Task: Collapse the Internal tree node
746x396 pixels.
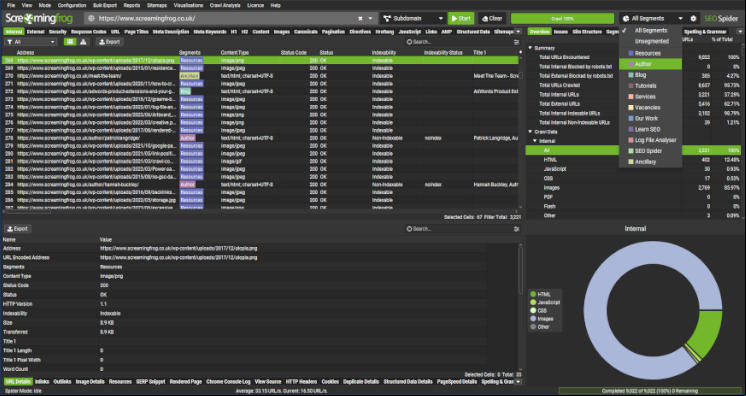Action: point(535,141)
